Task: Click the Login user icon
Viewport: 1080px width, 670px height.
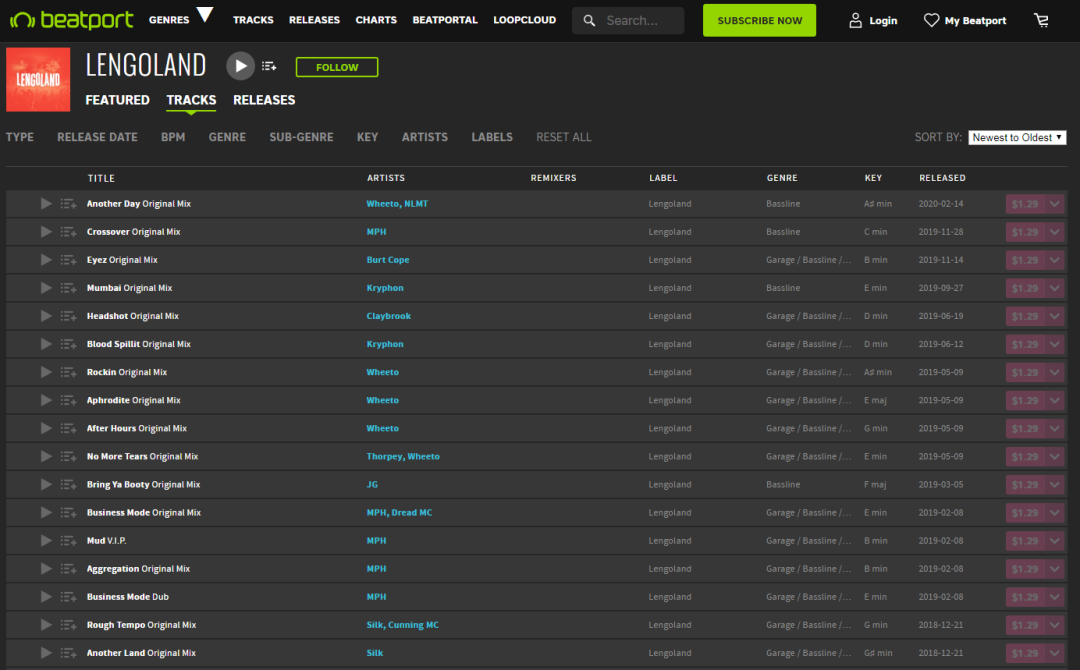Action: click(855, 21)
